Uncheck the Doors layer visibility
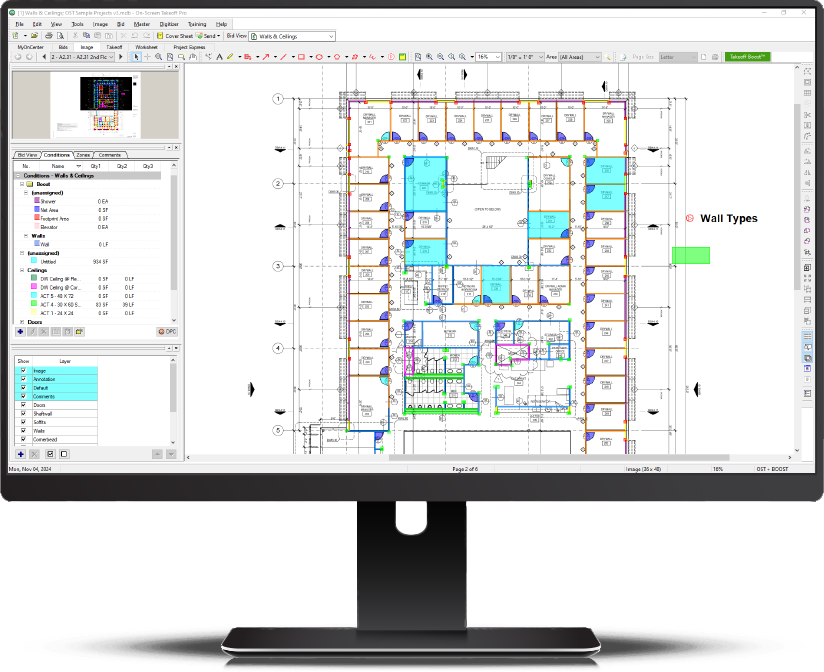Image resolution: width=824 pixels, height=672 pixels. coord(23,404)
